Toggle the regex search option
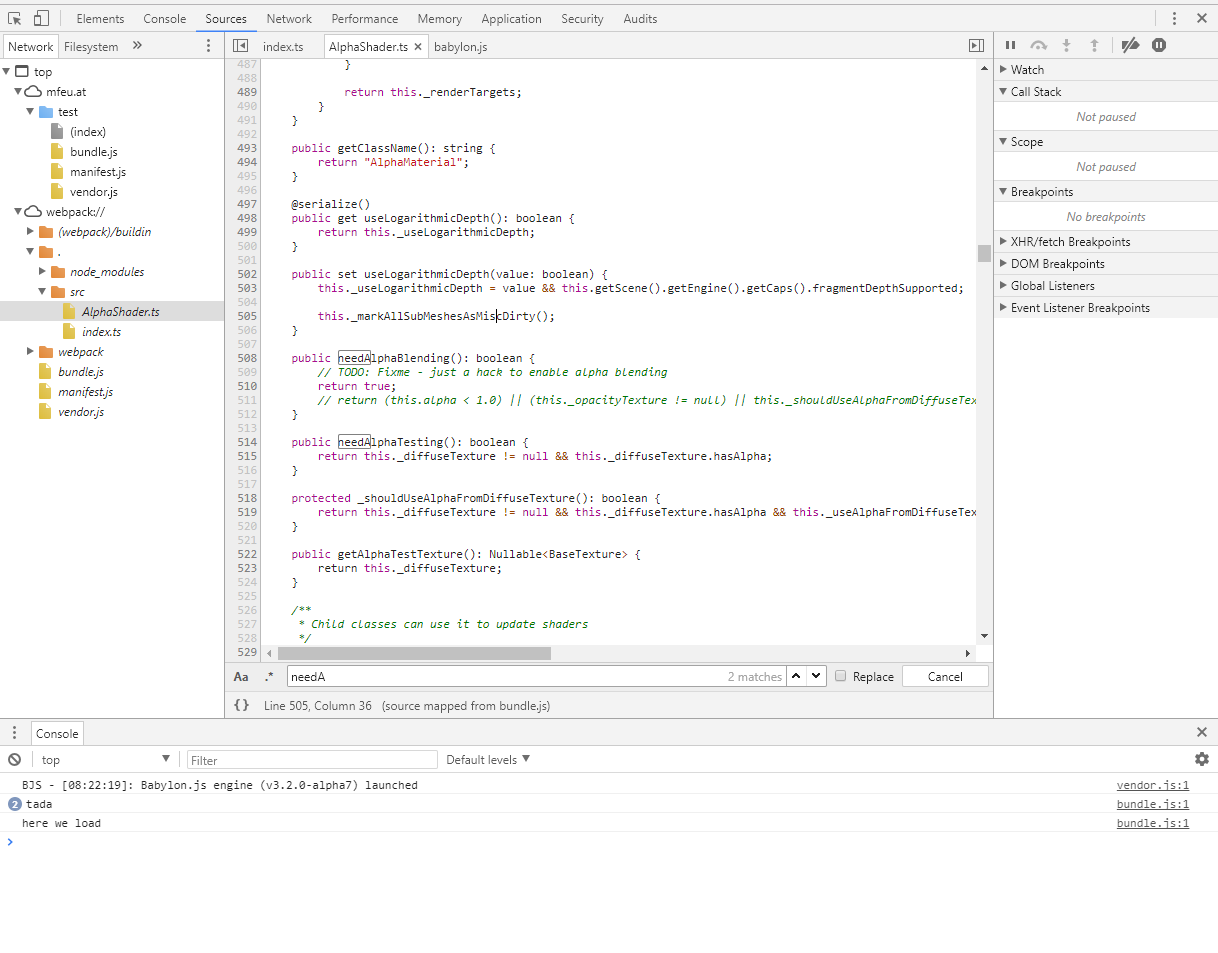The height and width of the screenshot is (953, 1218). point(269,677)
